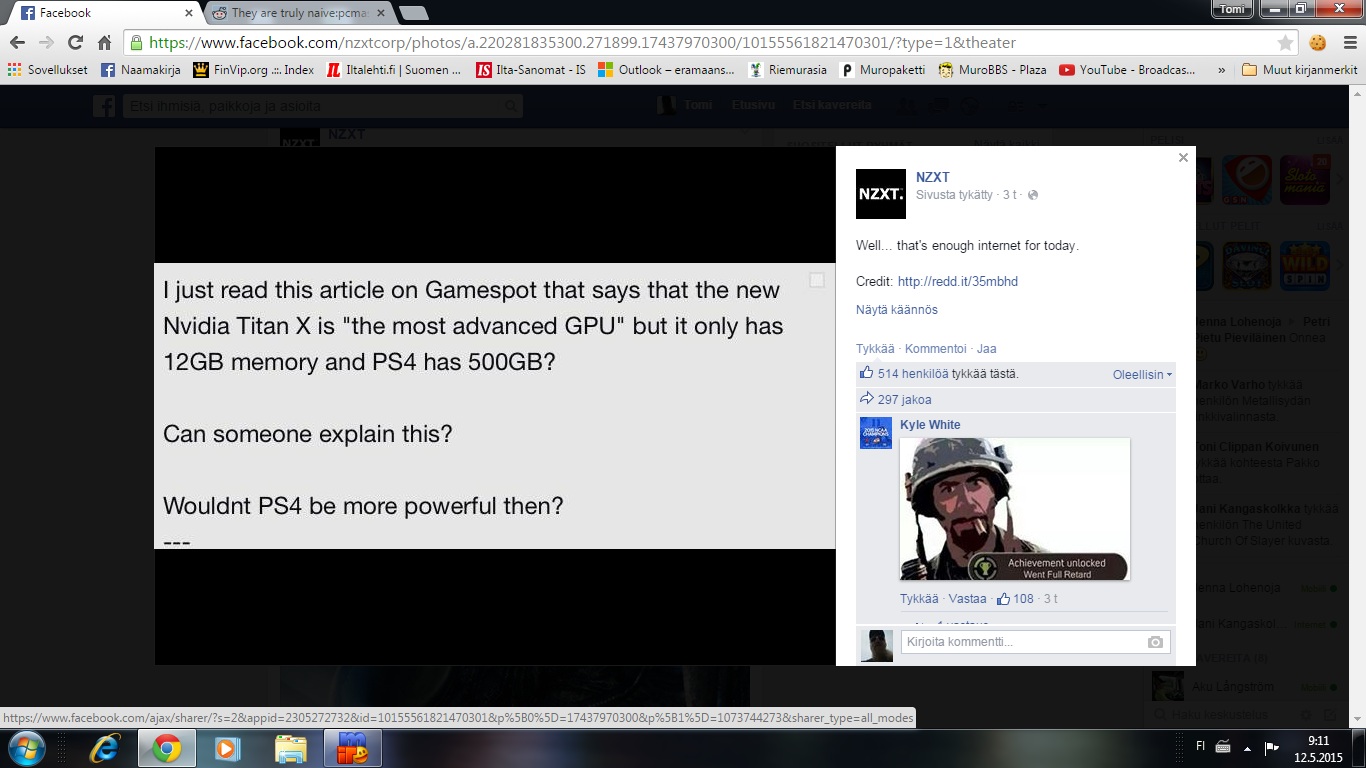The height and width of the screenshot is (768, 1366).
Task: Click the globe public audience icon
Action: 1033,195
